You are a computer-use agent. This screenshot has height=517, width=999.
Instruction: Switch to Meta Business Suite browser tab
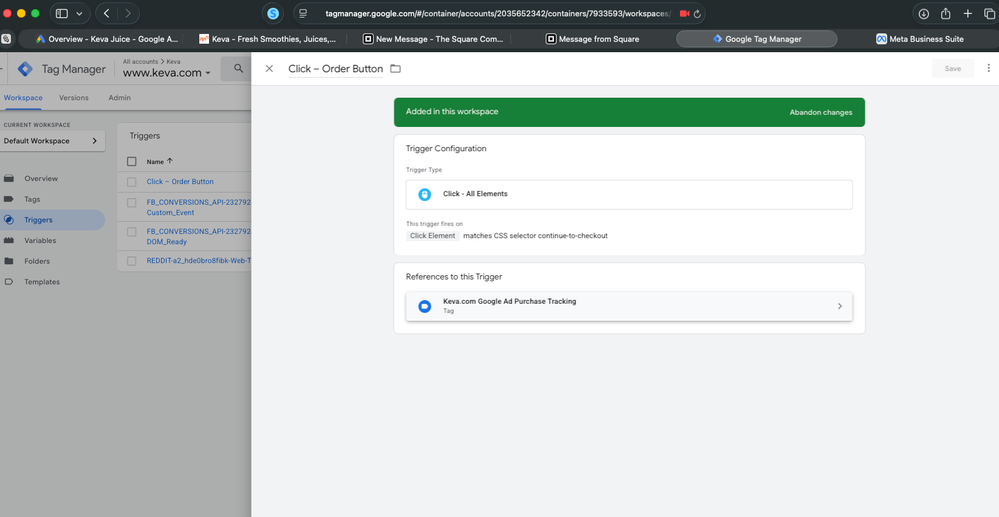point(920,39)
